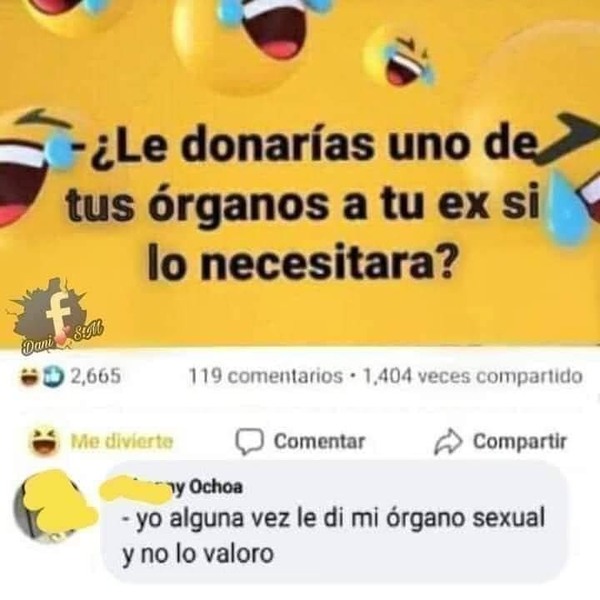Click the Me divierte laughing emoji icon

(x=45, y=441)
